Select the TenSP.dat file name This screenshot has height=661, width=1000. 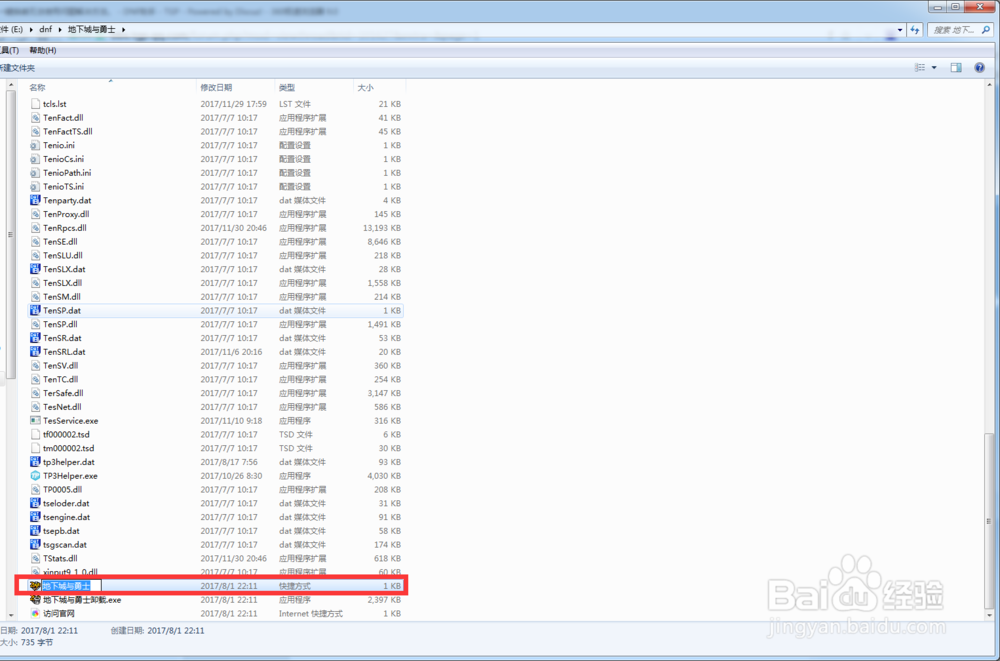62,311
